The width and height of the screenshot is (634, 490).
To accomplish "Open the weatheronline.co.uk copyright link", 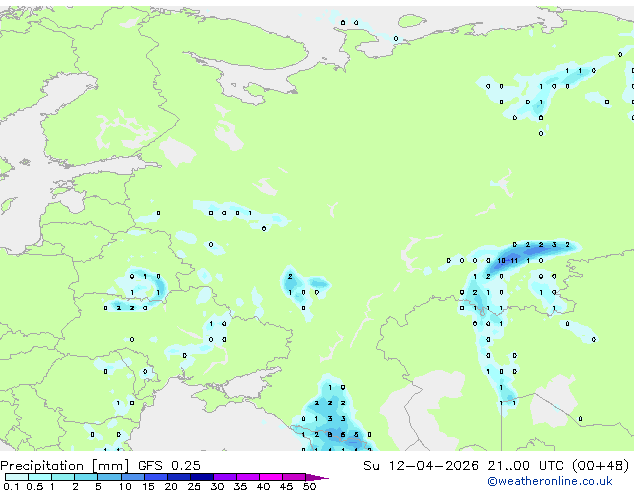I will (x=550, y=481).
